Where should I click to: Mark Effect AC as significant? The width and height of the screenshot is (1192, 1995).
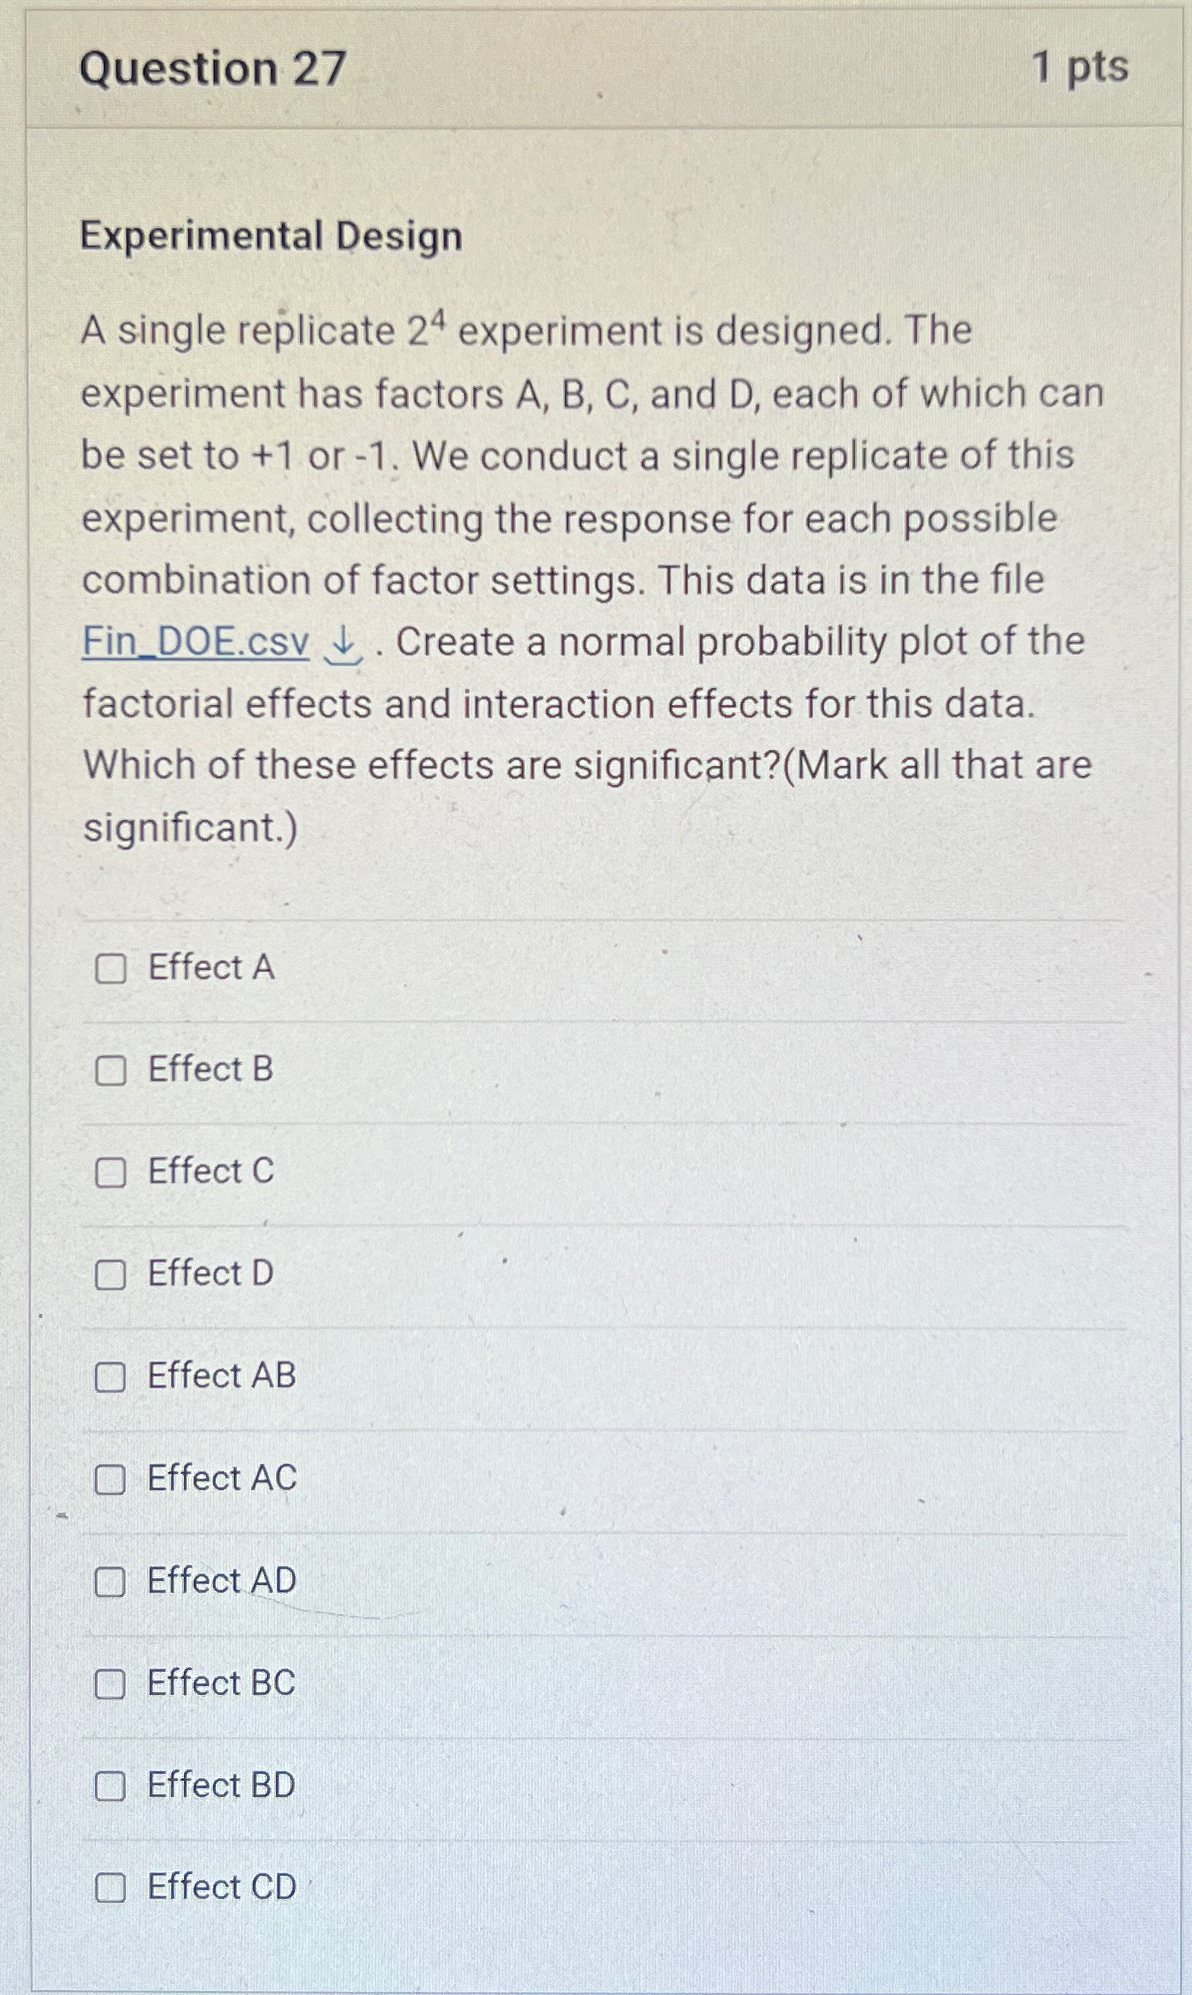tap(111, 1479)
